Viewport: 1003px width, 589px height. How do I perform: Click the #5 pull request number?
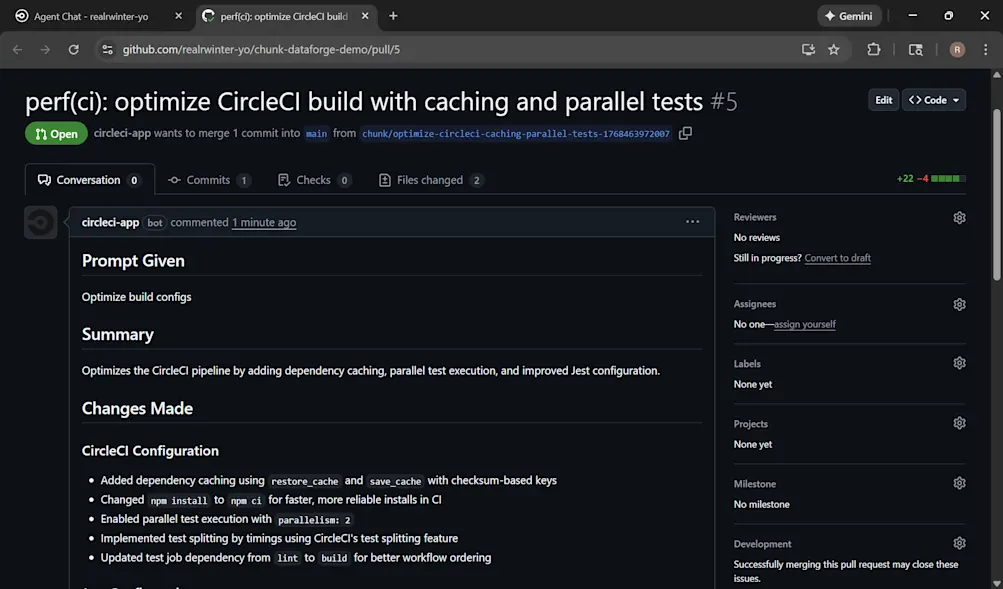(x=723, y=101)
